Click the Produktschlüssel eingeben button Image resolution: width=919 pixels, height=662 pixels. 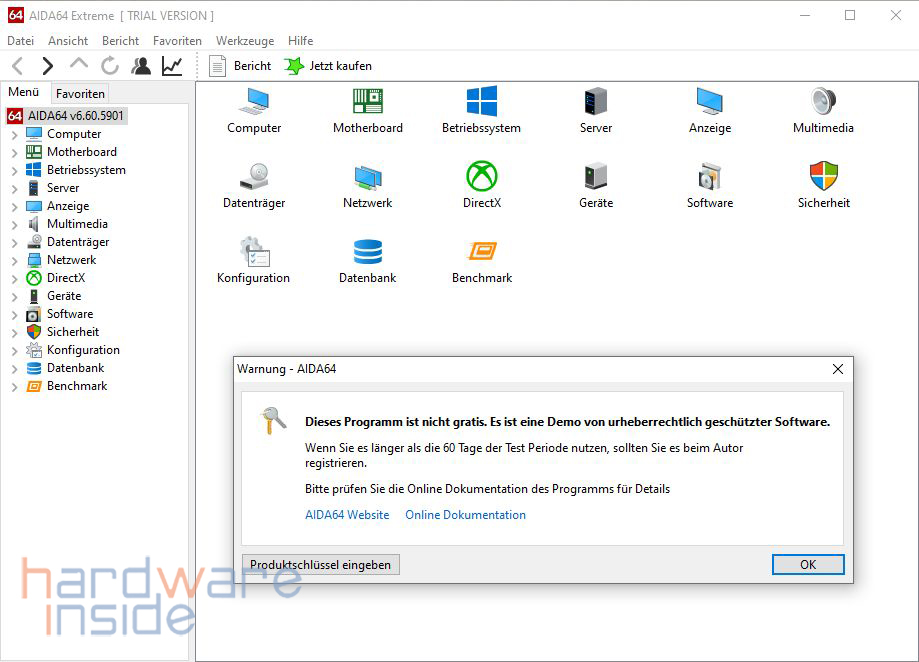coord(320,565)
